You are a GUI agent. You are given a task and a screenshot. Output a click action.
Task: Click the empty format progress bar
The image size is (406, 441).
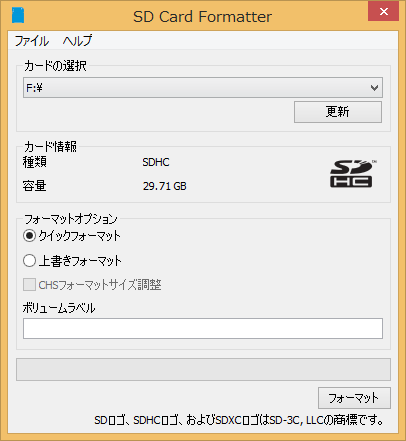point(203,369)
